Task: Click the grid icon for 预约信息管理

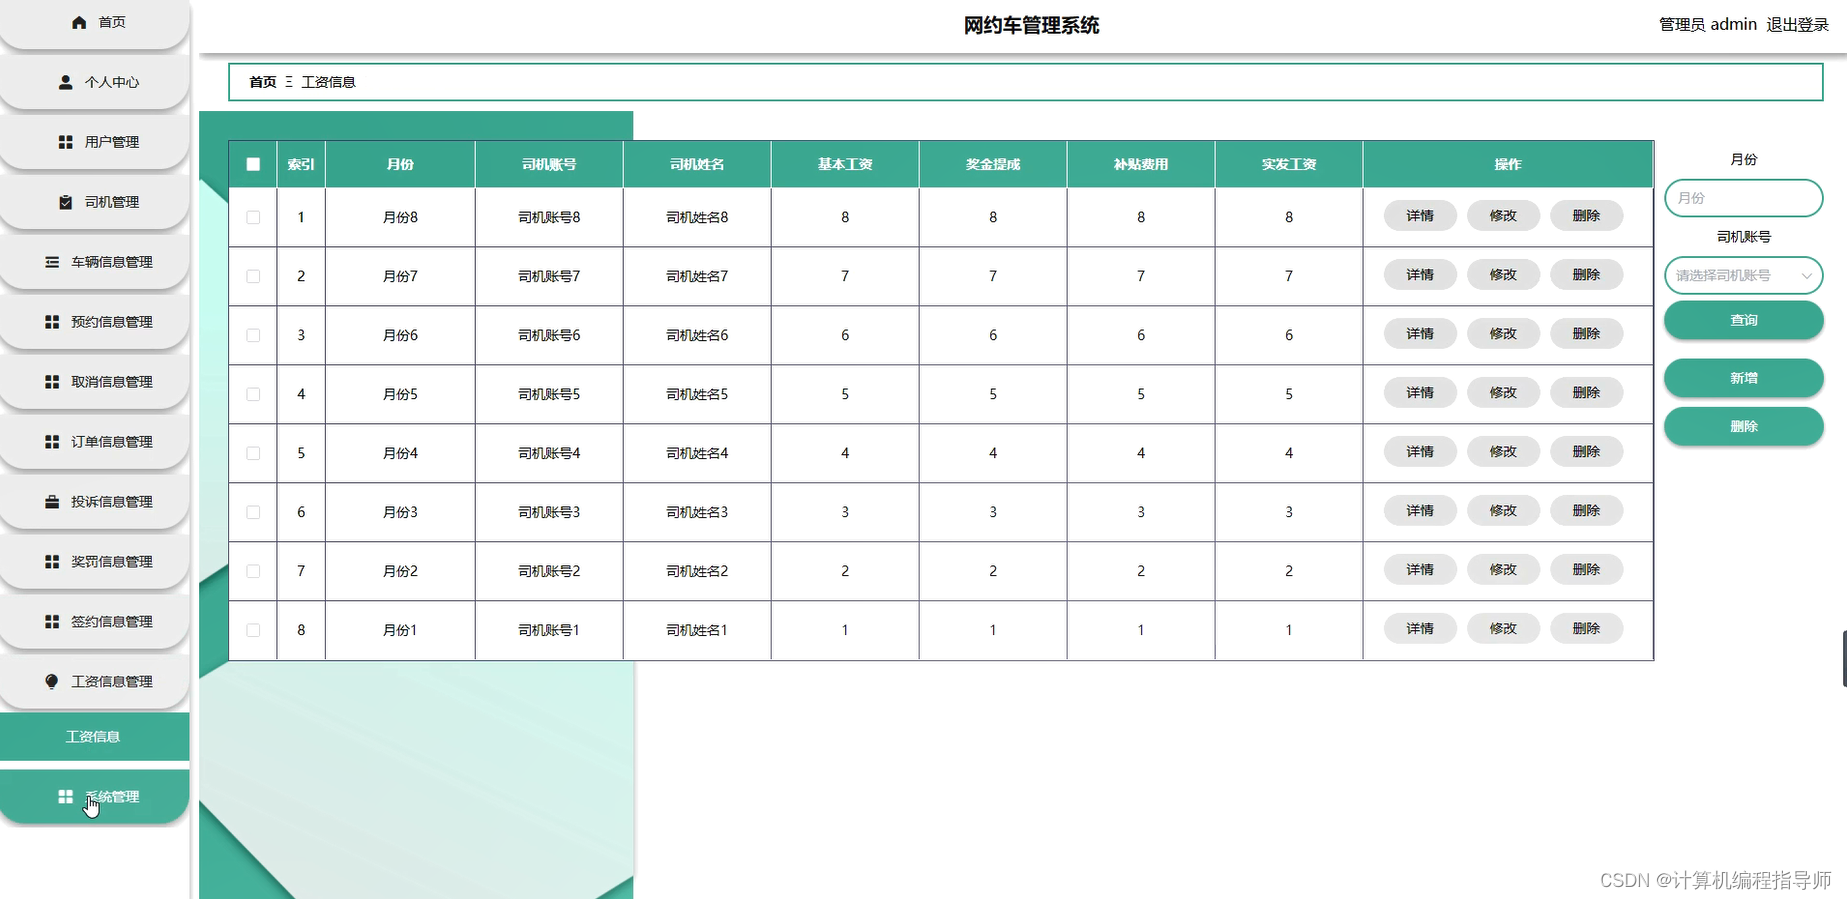Action: [52, 322]
